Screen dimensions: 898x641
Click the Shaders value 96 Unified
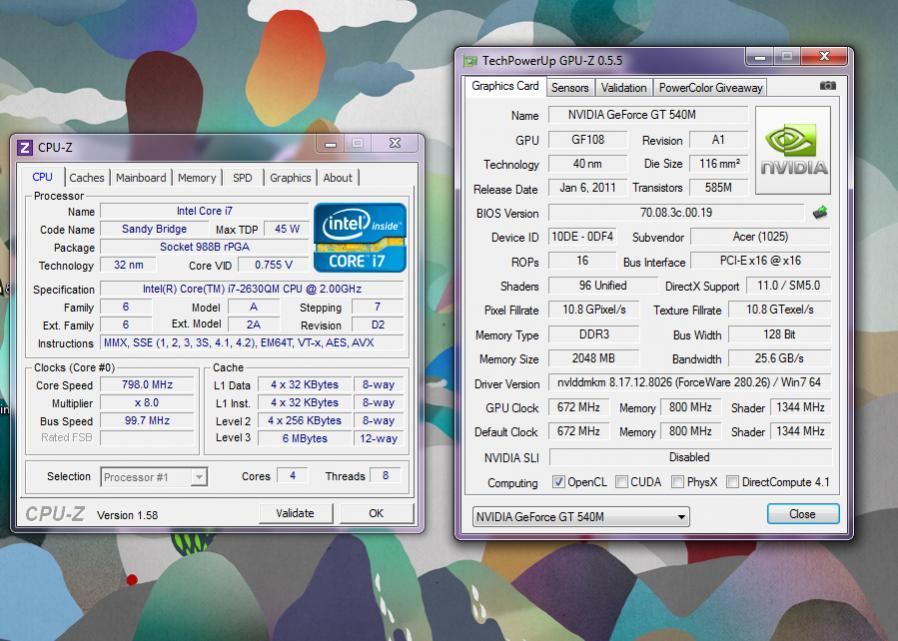[x=602, y=285]
